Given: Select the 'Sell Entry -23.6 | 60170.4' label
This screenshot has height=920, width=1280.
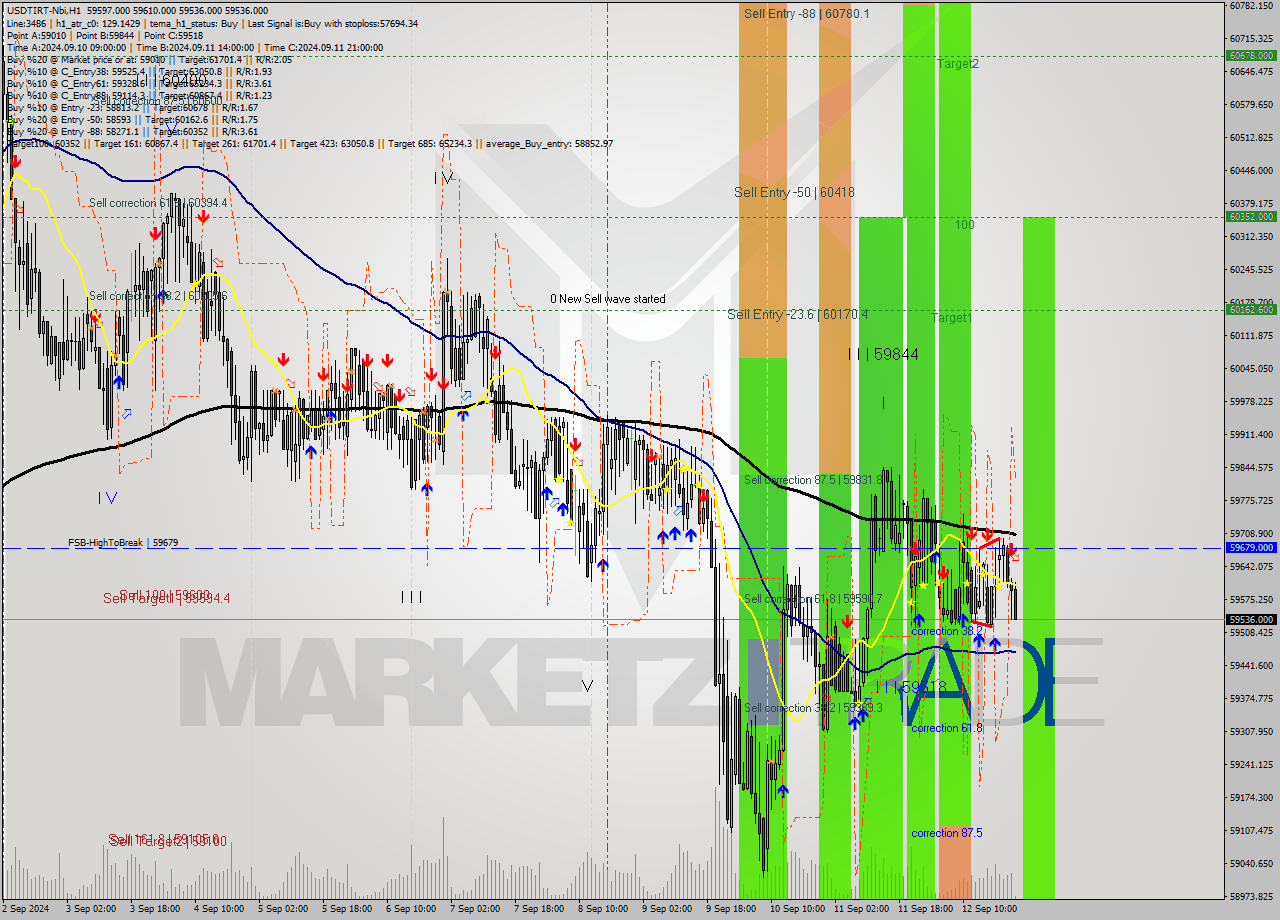Looking at the screenshot, I should click(x=797, y=314).
